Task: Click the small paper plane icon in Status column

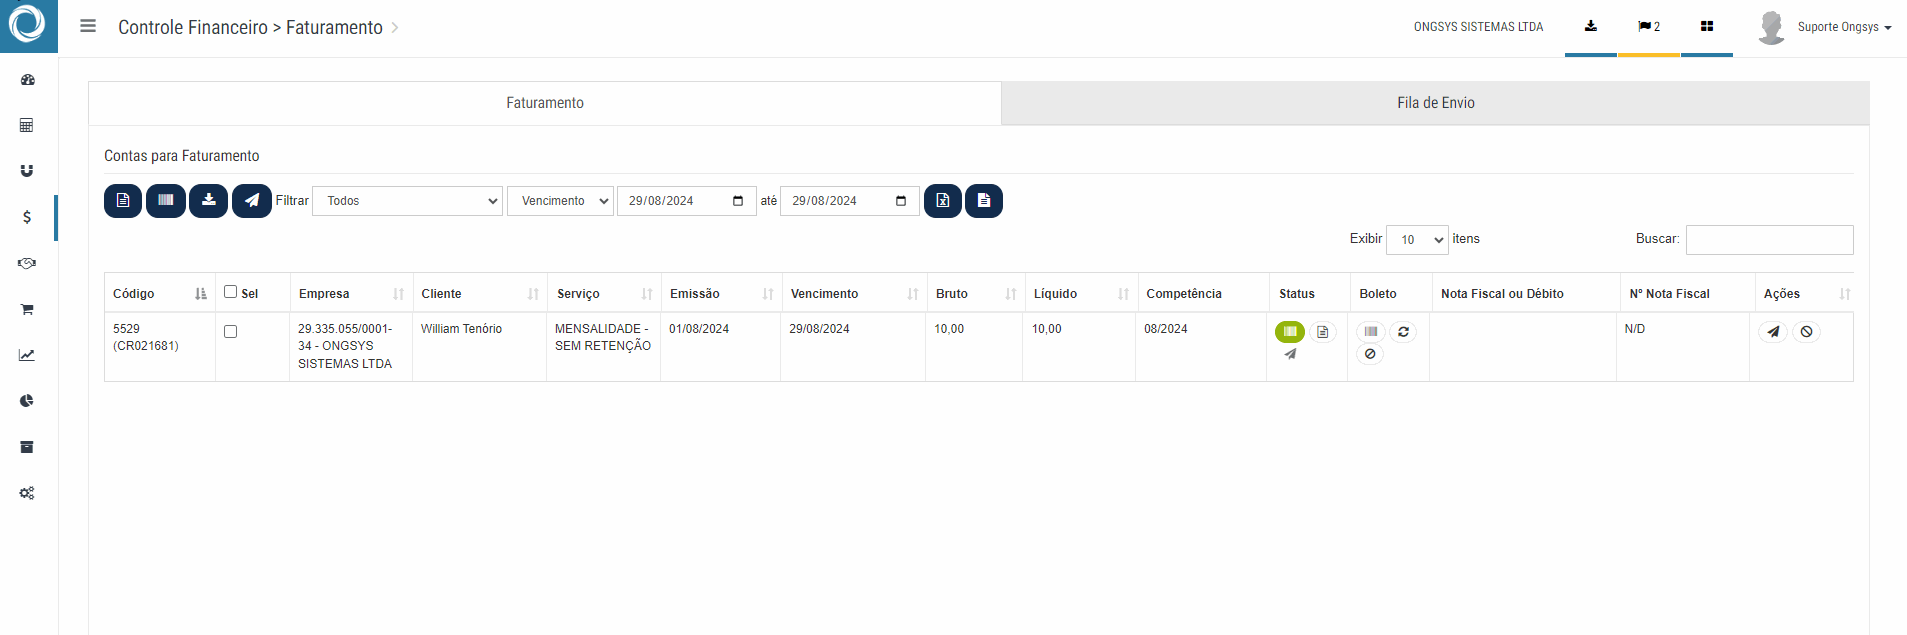Action: [x=1291, y=354]
